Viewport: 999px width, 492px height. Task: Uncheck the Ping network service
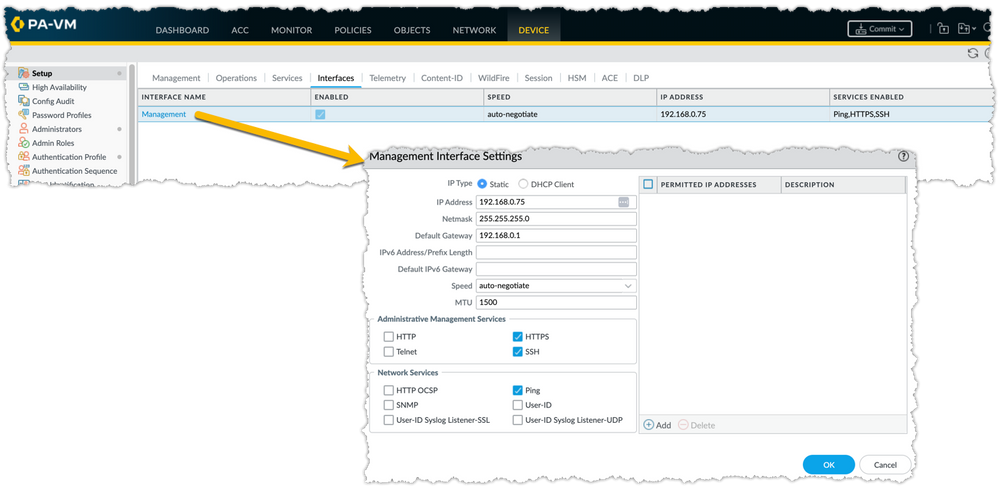point(518,390)
